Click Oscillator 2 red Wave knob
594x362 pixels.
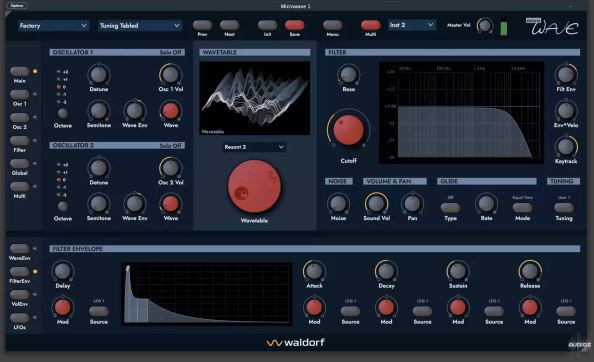[170, 204]
